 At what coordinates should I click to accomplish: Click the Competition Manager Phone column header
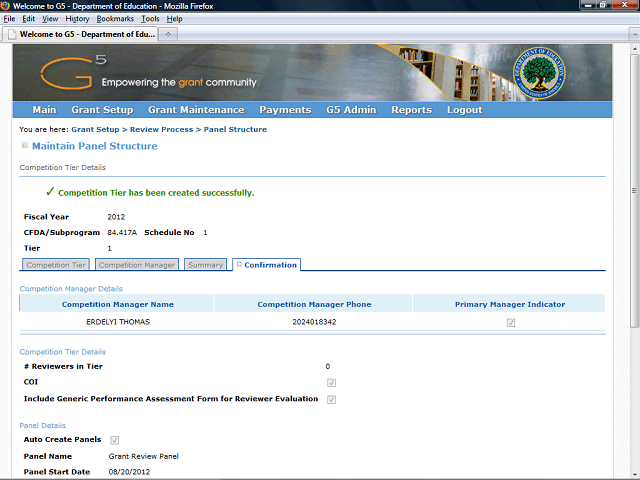coord(314,304)
